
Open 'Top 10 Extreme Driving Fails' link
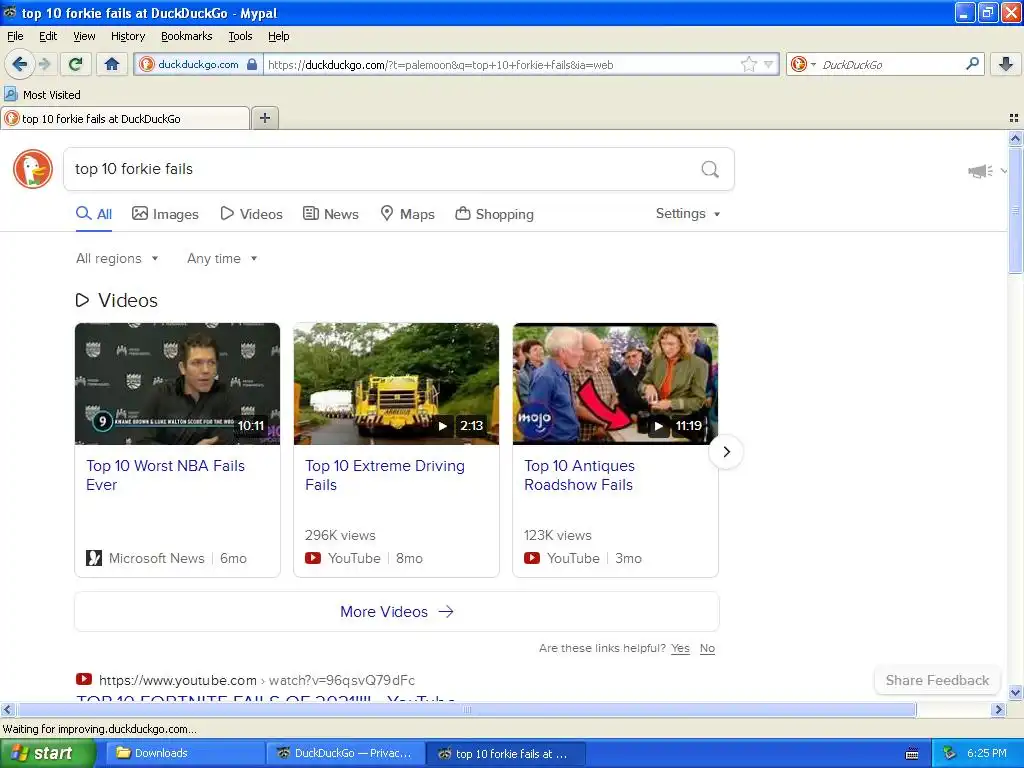pyautogui.click(x=385, y=475)
